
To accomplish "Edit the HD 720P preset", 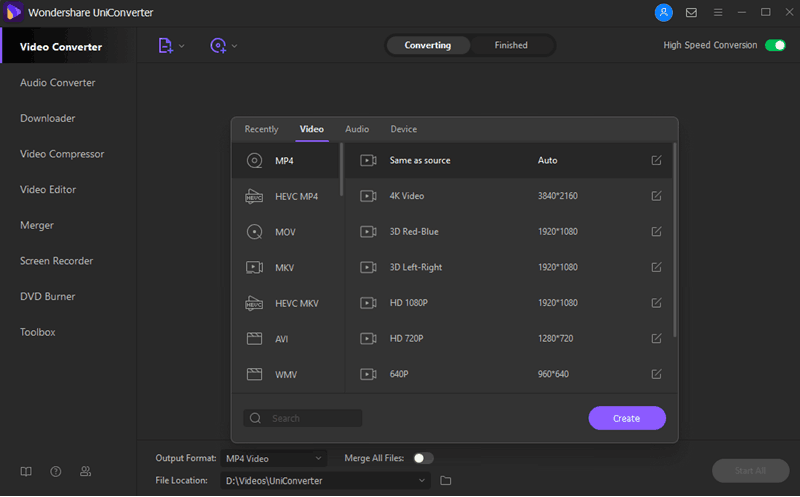I will pyautogui.click(x=656, y=338).
